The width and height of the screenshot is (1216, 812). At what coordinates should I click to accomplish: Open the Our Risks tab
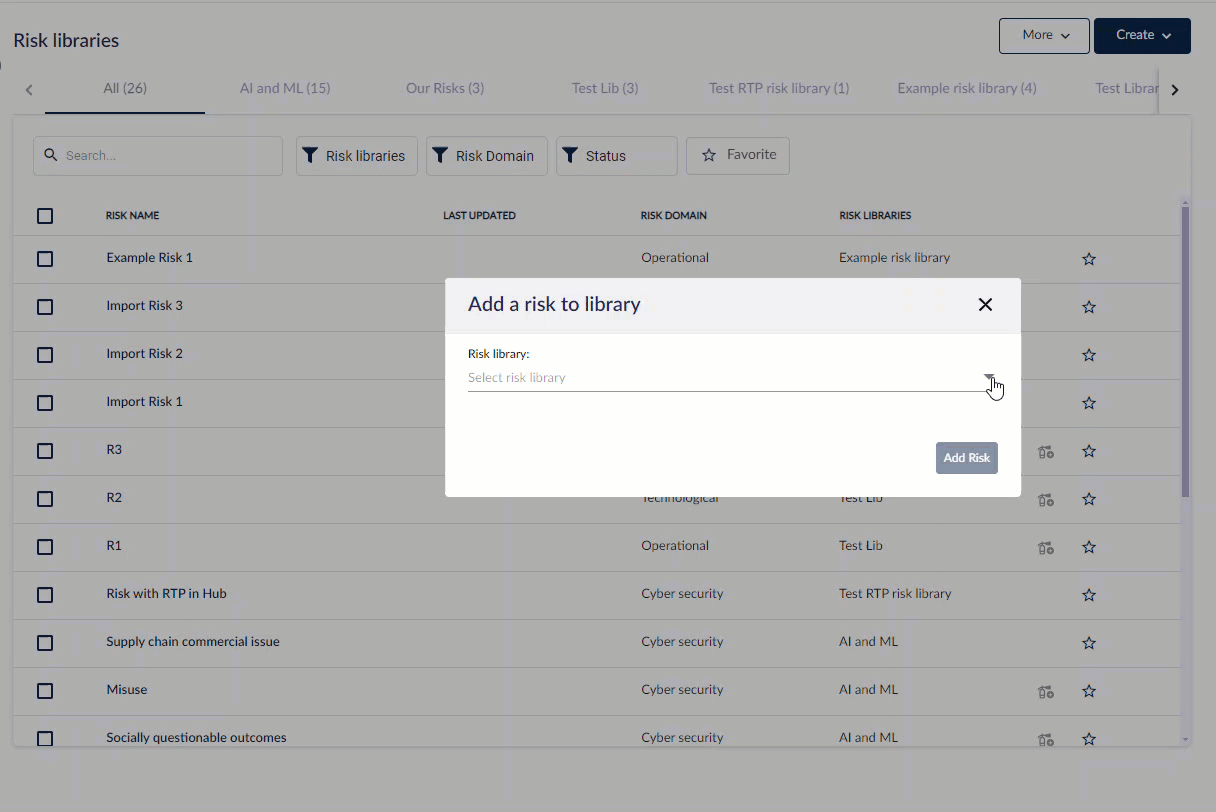[445, 88]
